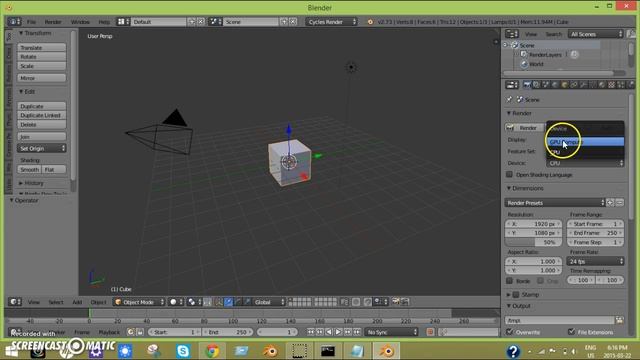
Task: Toggle the 3D manipulator widget button
Action: click(219, 302)
